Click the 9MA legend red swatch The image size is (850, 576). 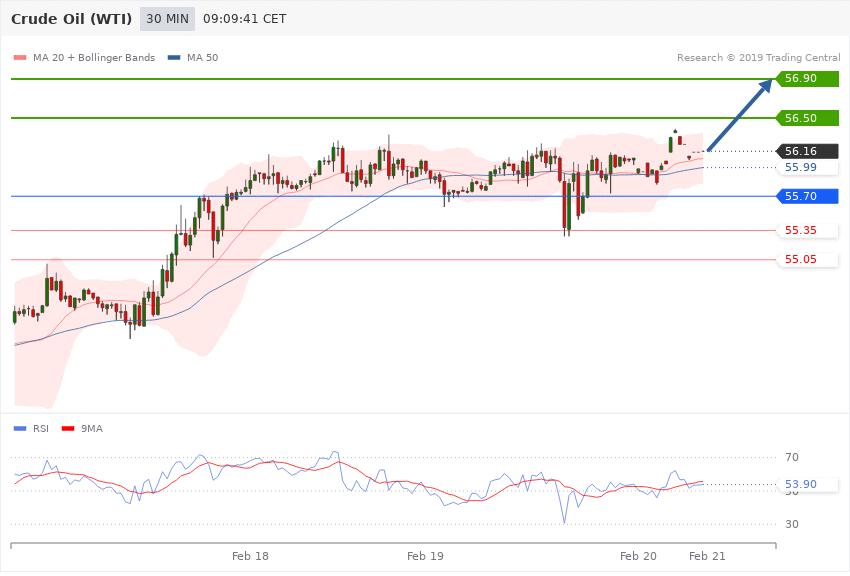(x=68, y=429)
